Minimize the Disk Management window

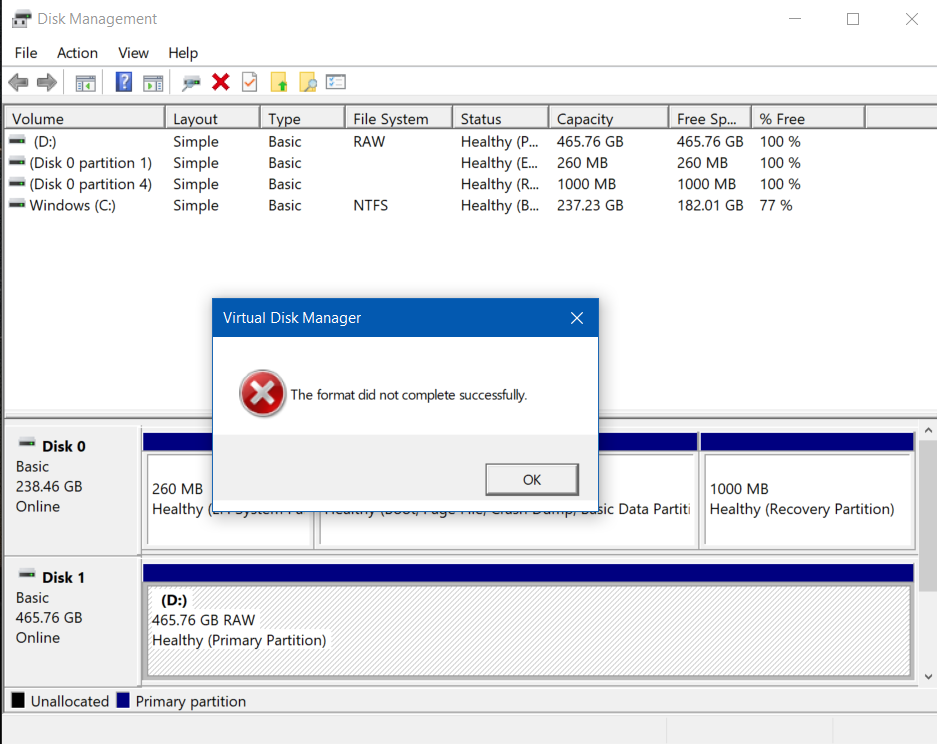pos(795,19)
